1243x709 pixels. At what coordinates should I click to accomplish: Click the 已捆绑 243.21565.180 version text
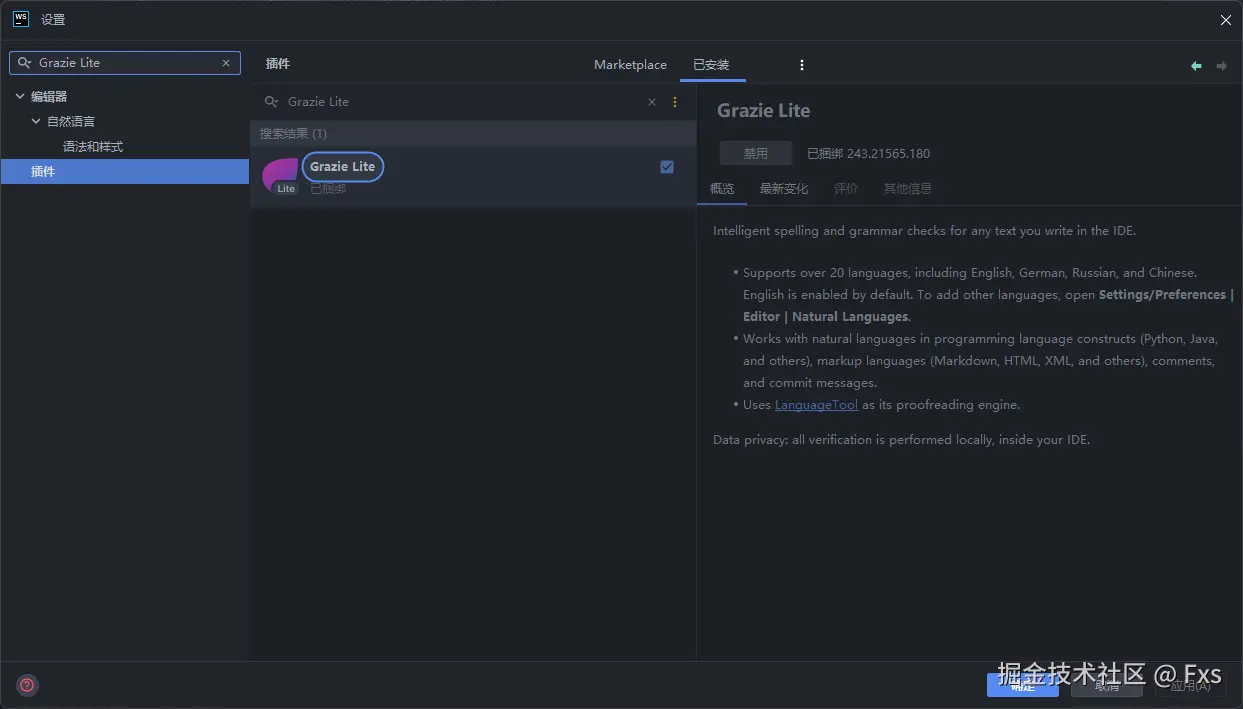(869, 154)
